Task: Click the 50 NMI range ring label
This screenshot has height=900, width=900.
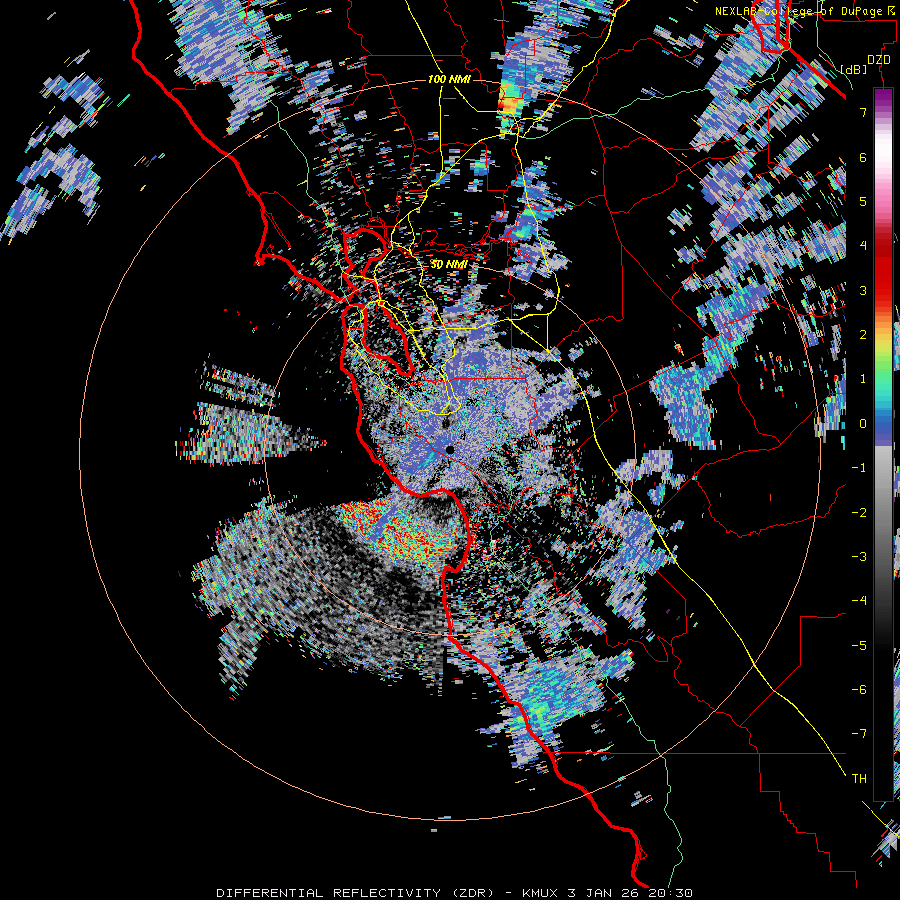Action: coord(449,265)
